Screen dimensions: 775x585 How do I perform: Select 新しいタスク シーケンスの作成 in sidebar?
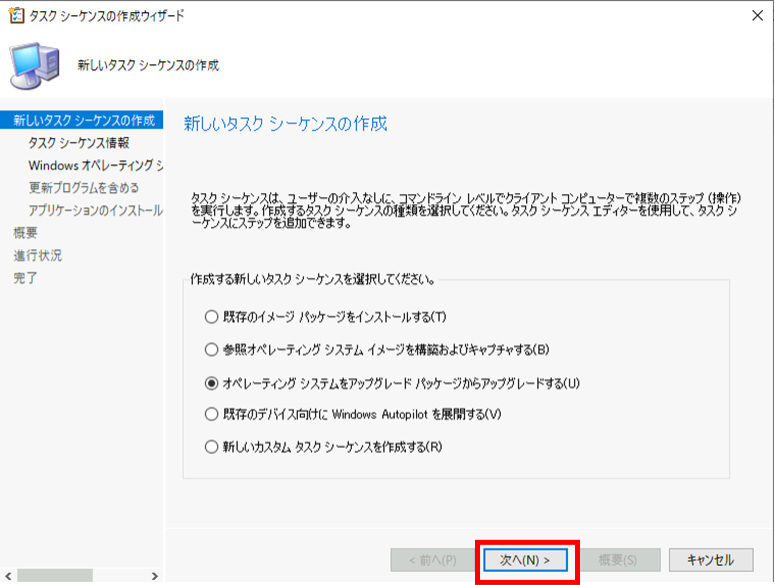pos(82,120)
